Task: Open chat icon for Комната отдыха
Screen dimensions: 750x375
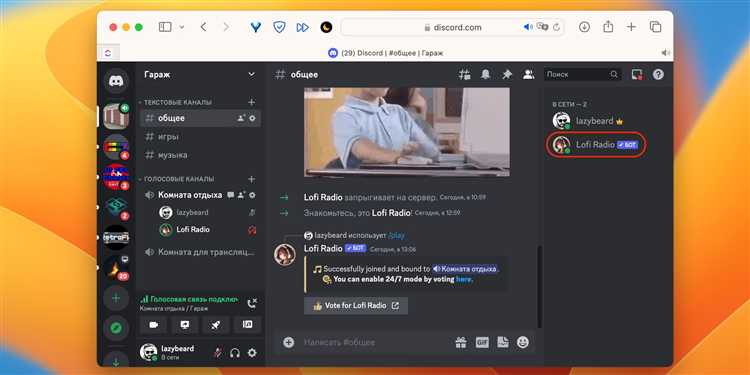Action: pyautogui.click(x=231, y=195)
